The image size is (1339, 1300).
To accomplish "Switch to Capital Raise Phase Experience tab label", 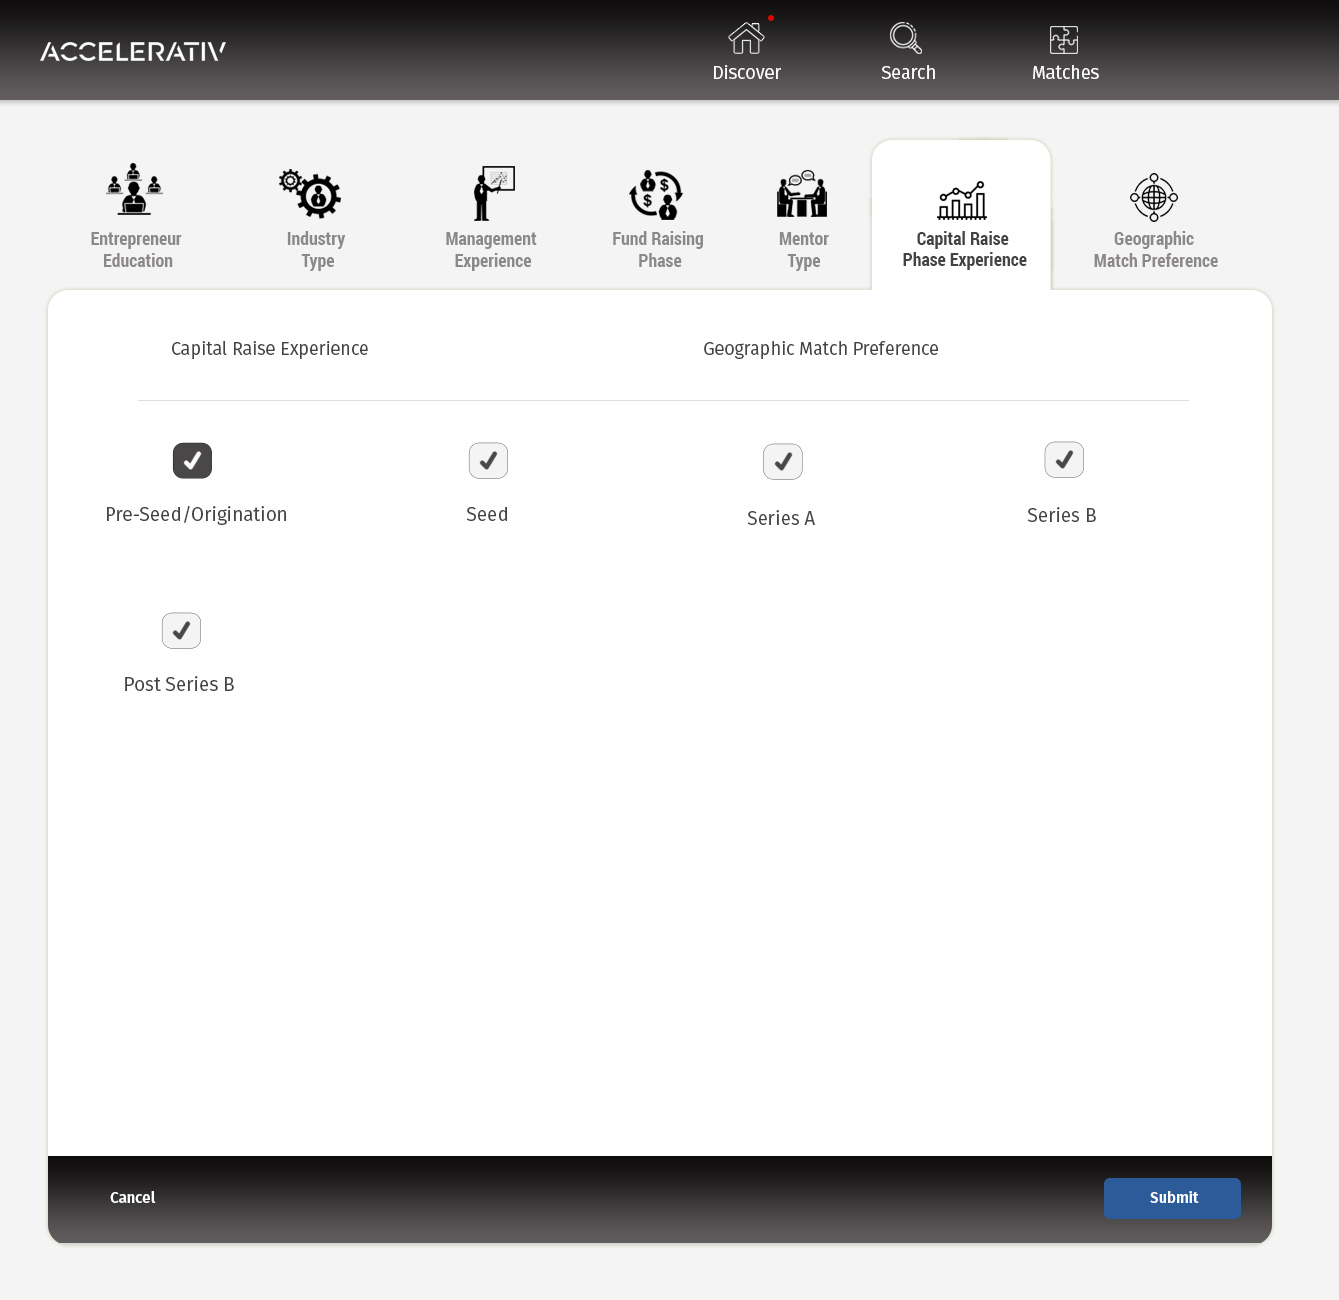I will click(964, 249).
